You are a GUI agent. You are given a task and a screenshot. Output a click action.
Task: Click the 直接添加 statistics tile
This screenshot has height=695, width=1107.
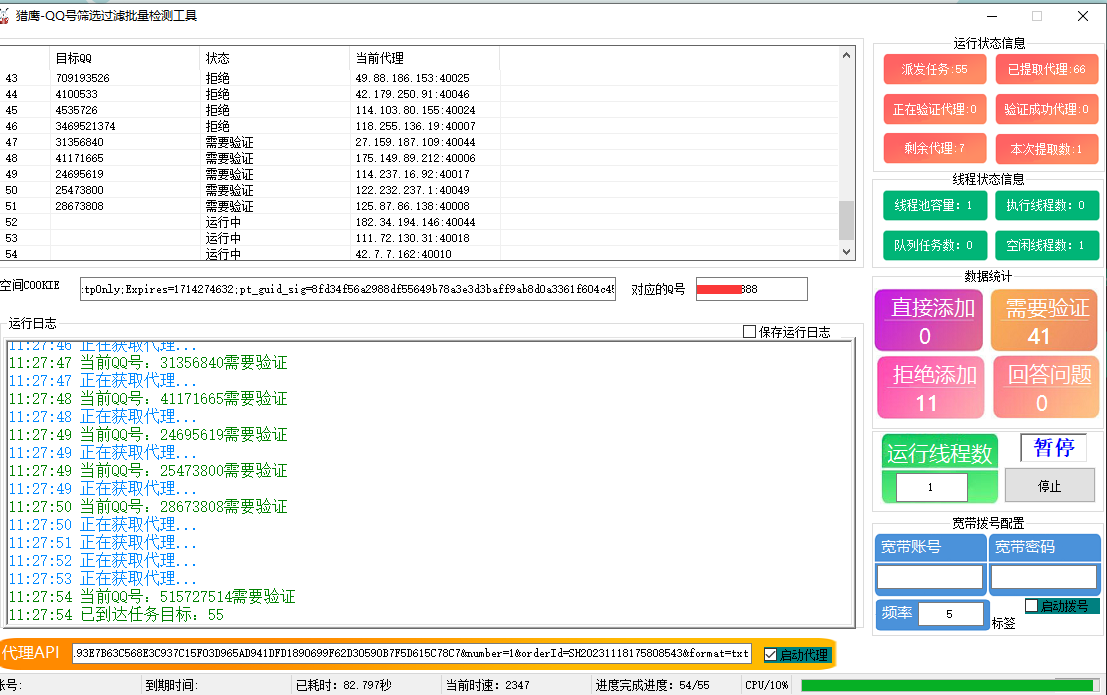[x=929, y=320]
